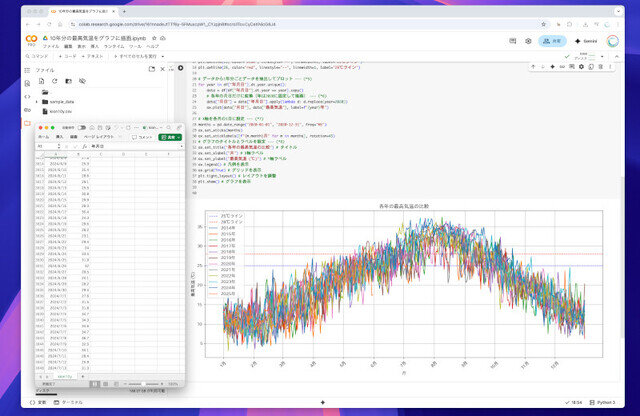Mirror cell in tab icon
The image size is (640, 416).
591,67
